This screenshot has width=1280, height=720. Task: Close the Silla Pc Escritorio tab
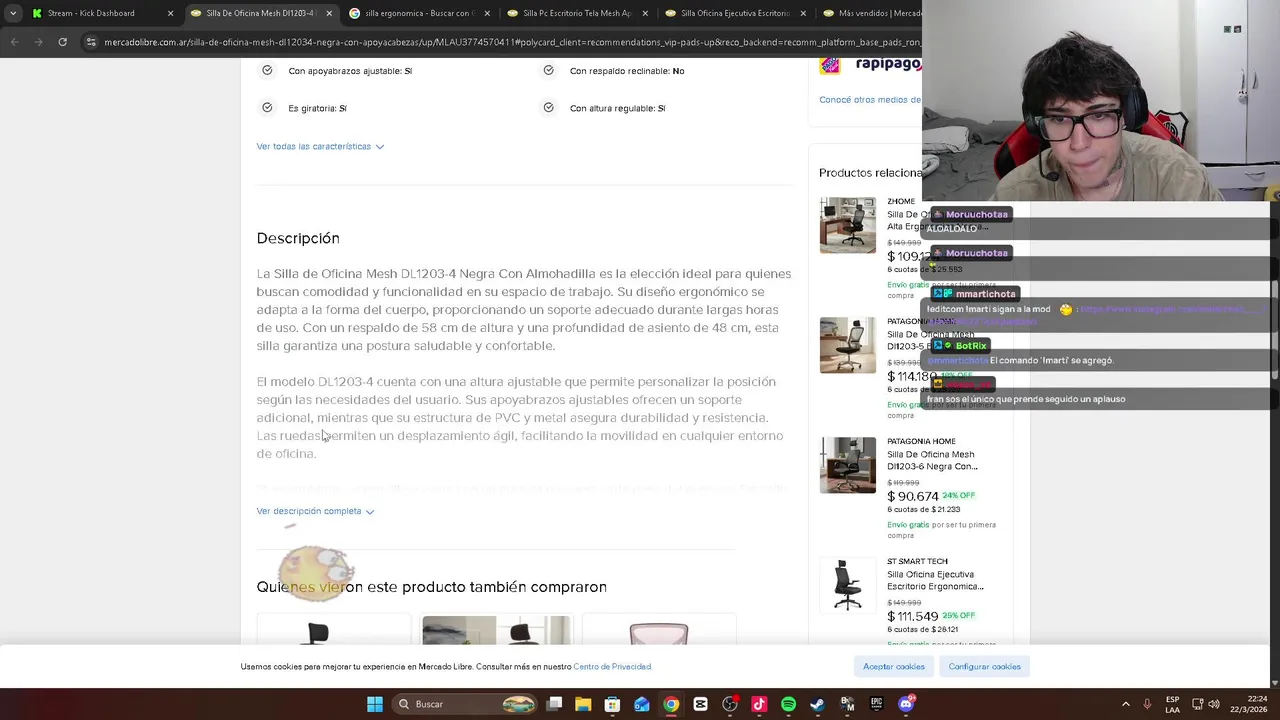click(x=645, y=13)
